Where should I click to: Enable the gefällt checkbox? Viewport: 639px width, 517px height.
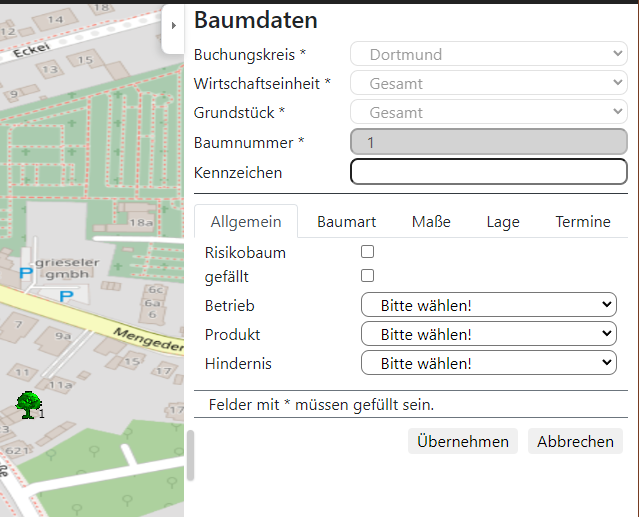[x=367, y=275]
